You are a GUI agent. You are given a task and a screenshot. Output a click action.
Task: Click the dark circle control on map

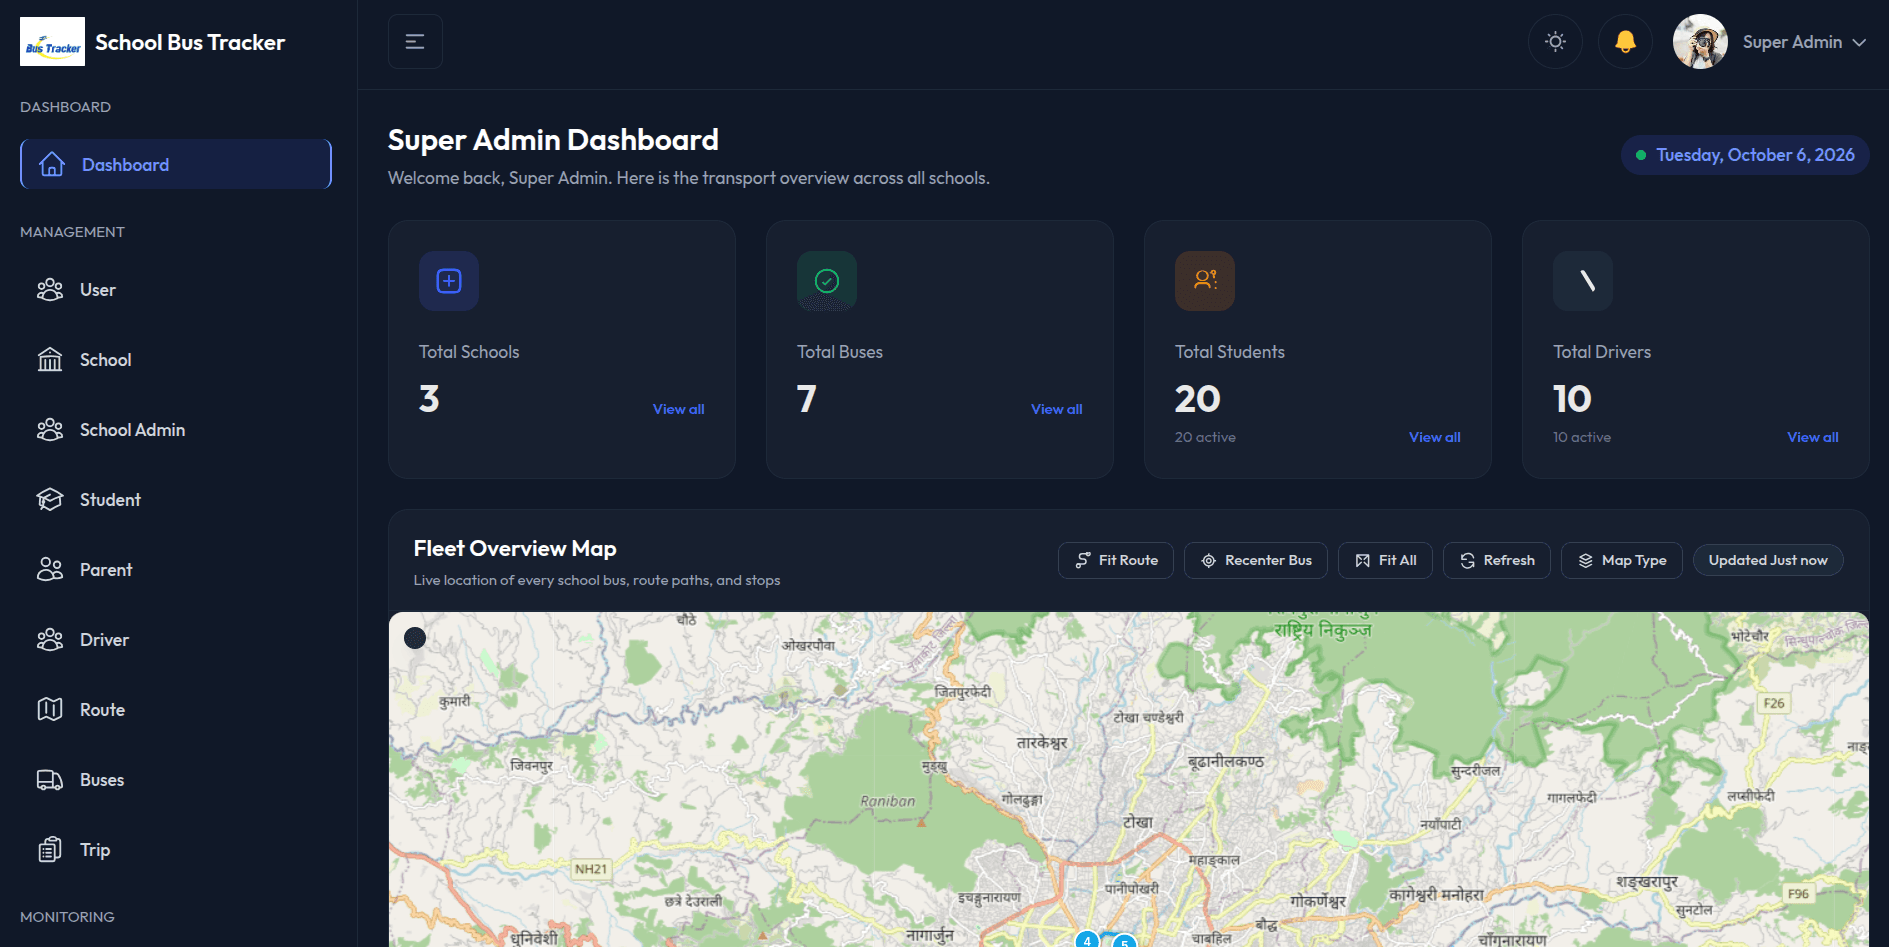point(415,638)
